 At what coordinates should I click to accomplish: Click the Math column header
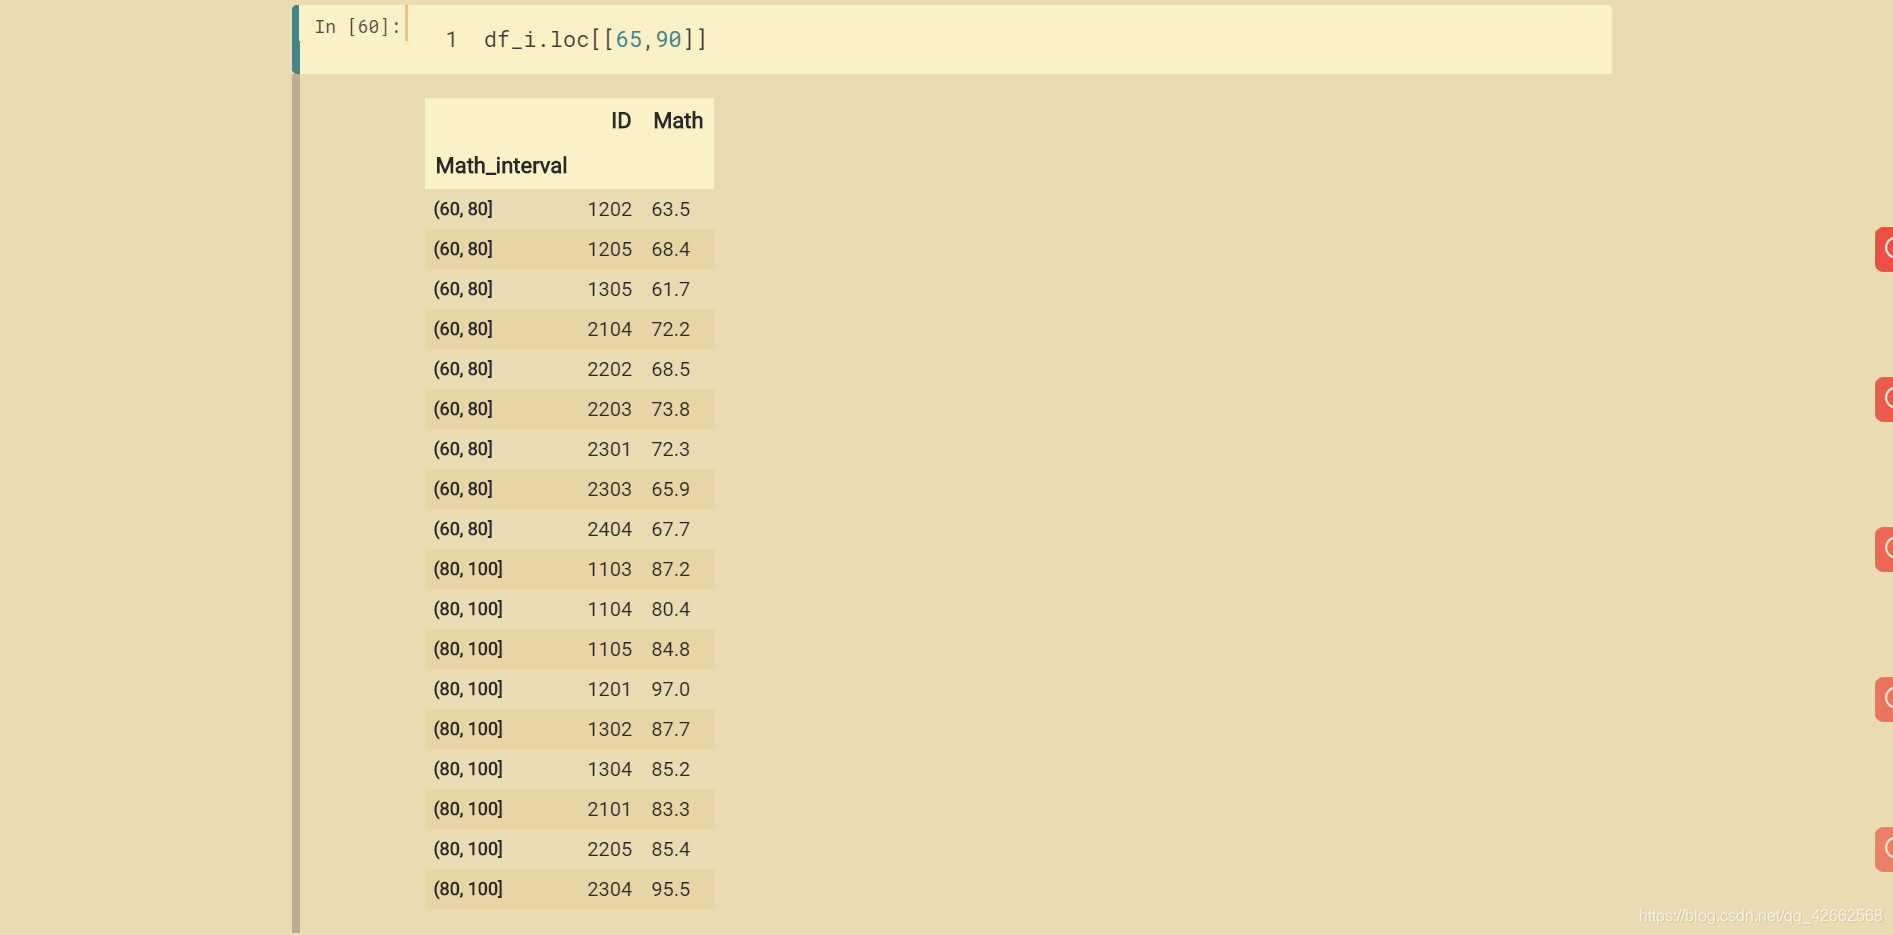click(x=678, y=121)
